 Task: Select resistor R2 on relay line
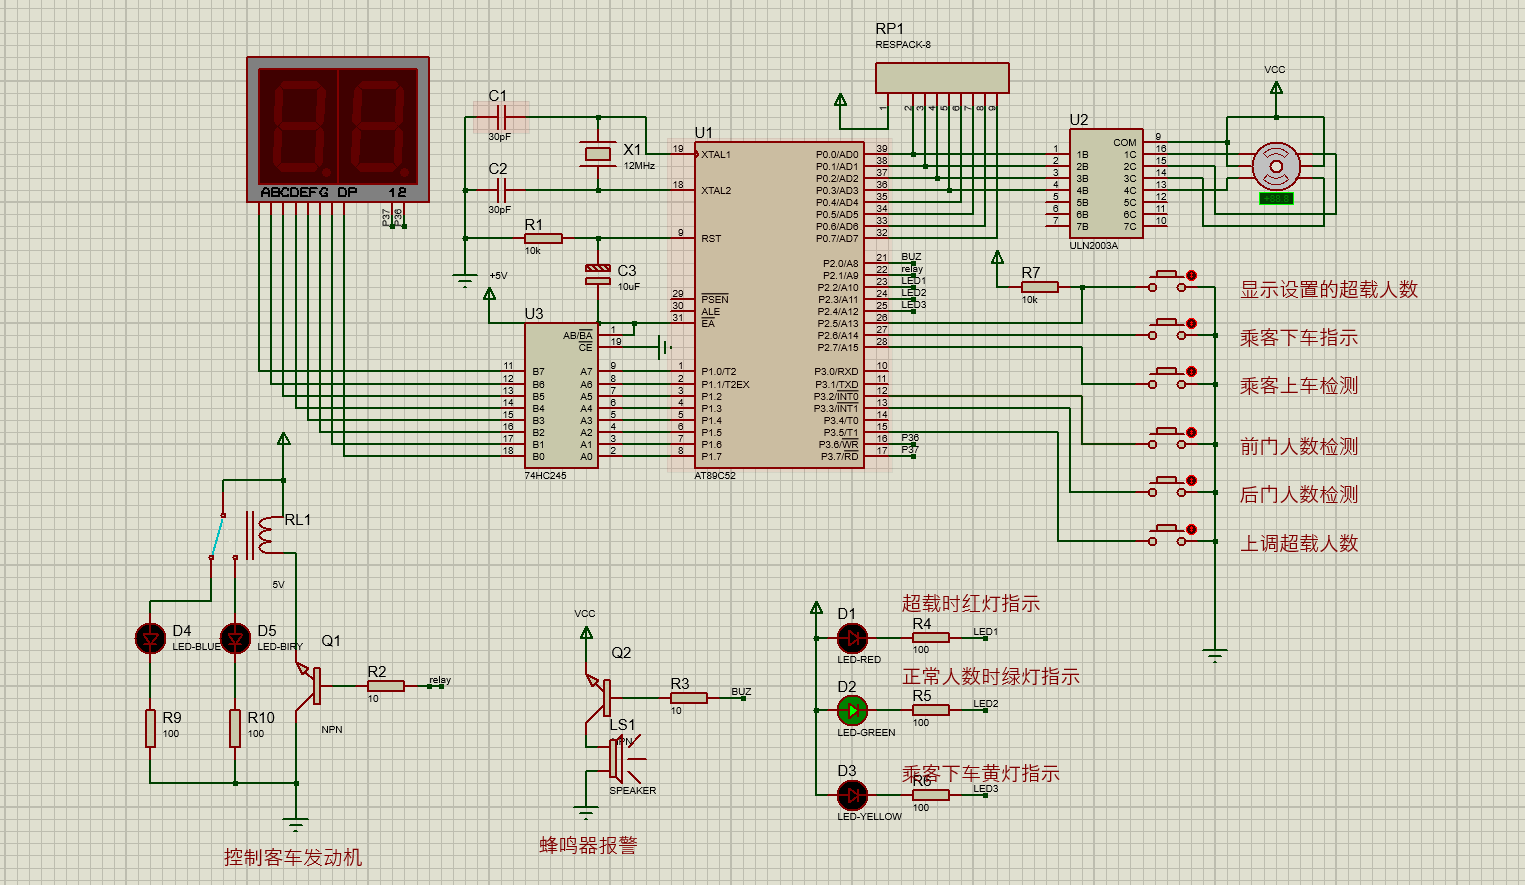pyautogui.click(x=385, y=686)
